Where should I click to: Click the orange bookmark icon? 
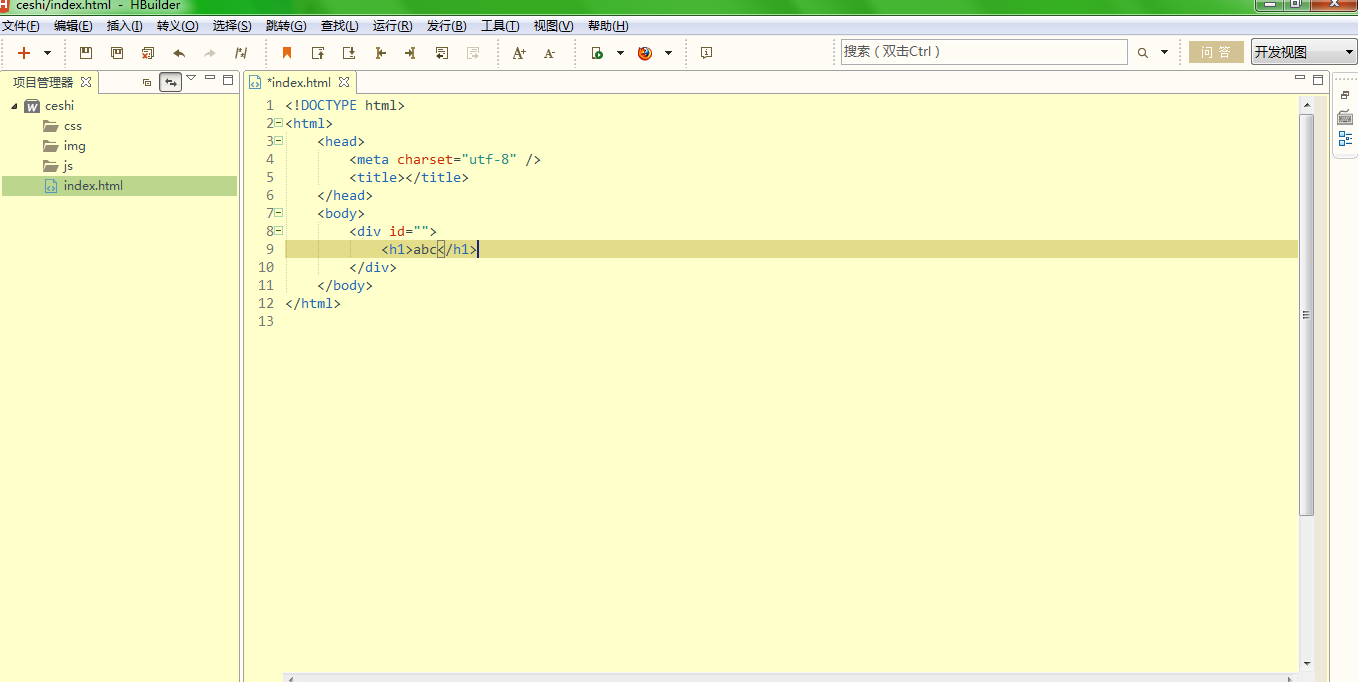click(287, 53)
